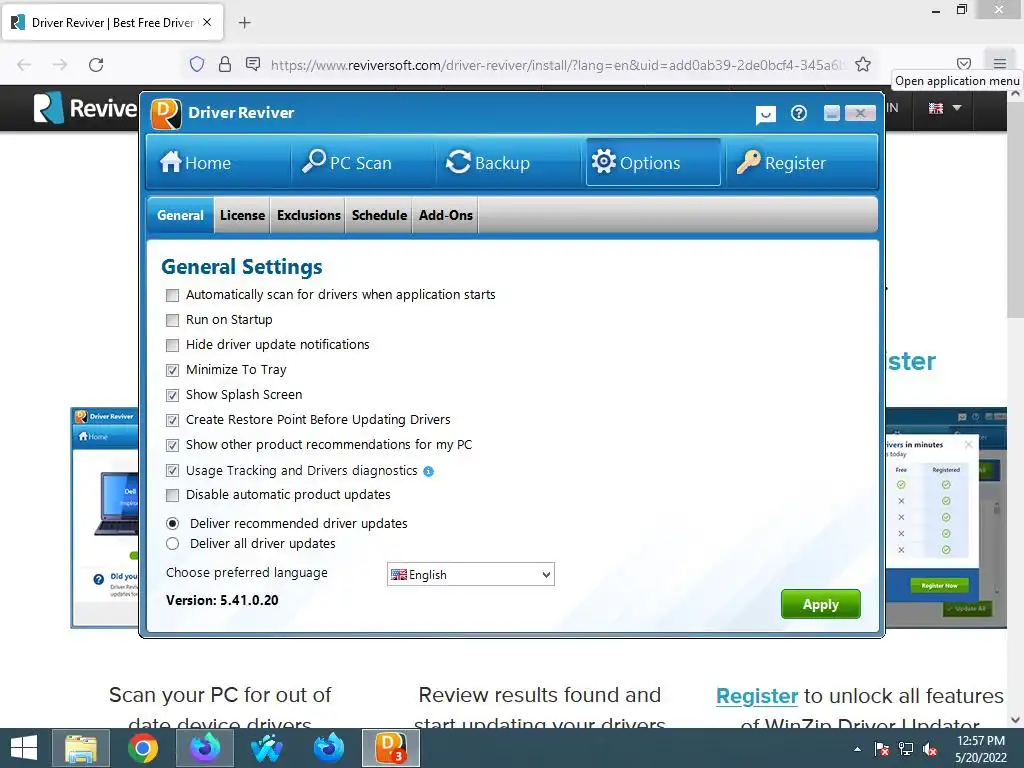Open a new browser tab

(x=244, y=23)
